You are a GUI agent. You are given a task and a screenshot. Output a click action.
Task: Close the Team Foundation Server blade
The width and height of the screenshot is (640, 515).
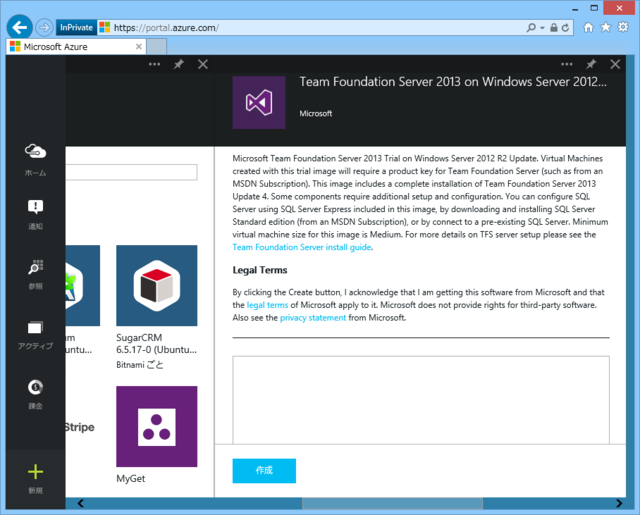coord(615,64)
